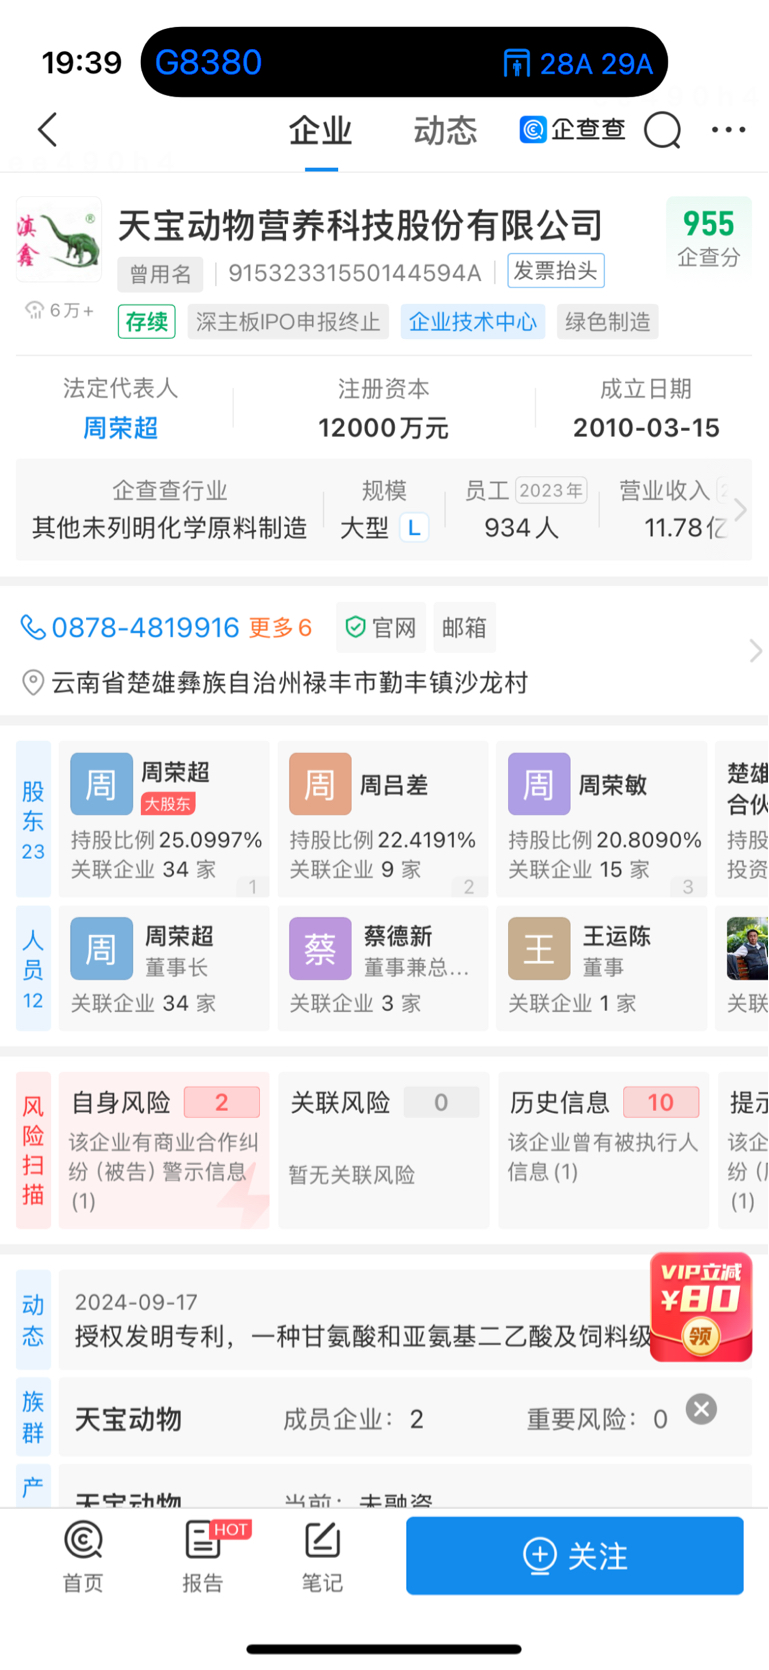Open 报告 in bottom bar
The height and width of the screenshot is (1670, 769).
click(203, 1557)
